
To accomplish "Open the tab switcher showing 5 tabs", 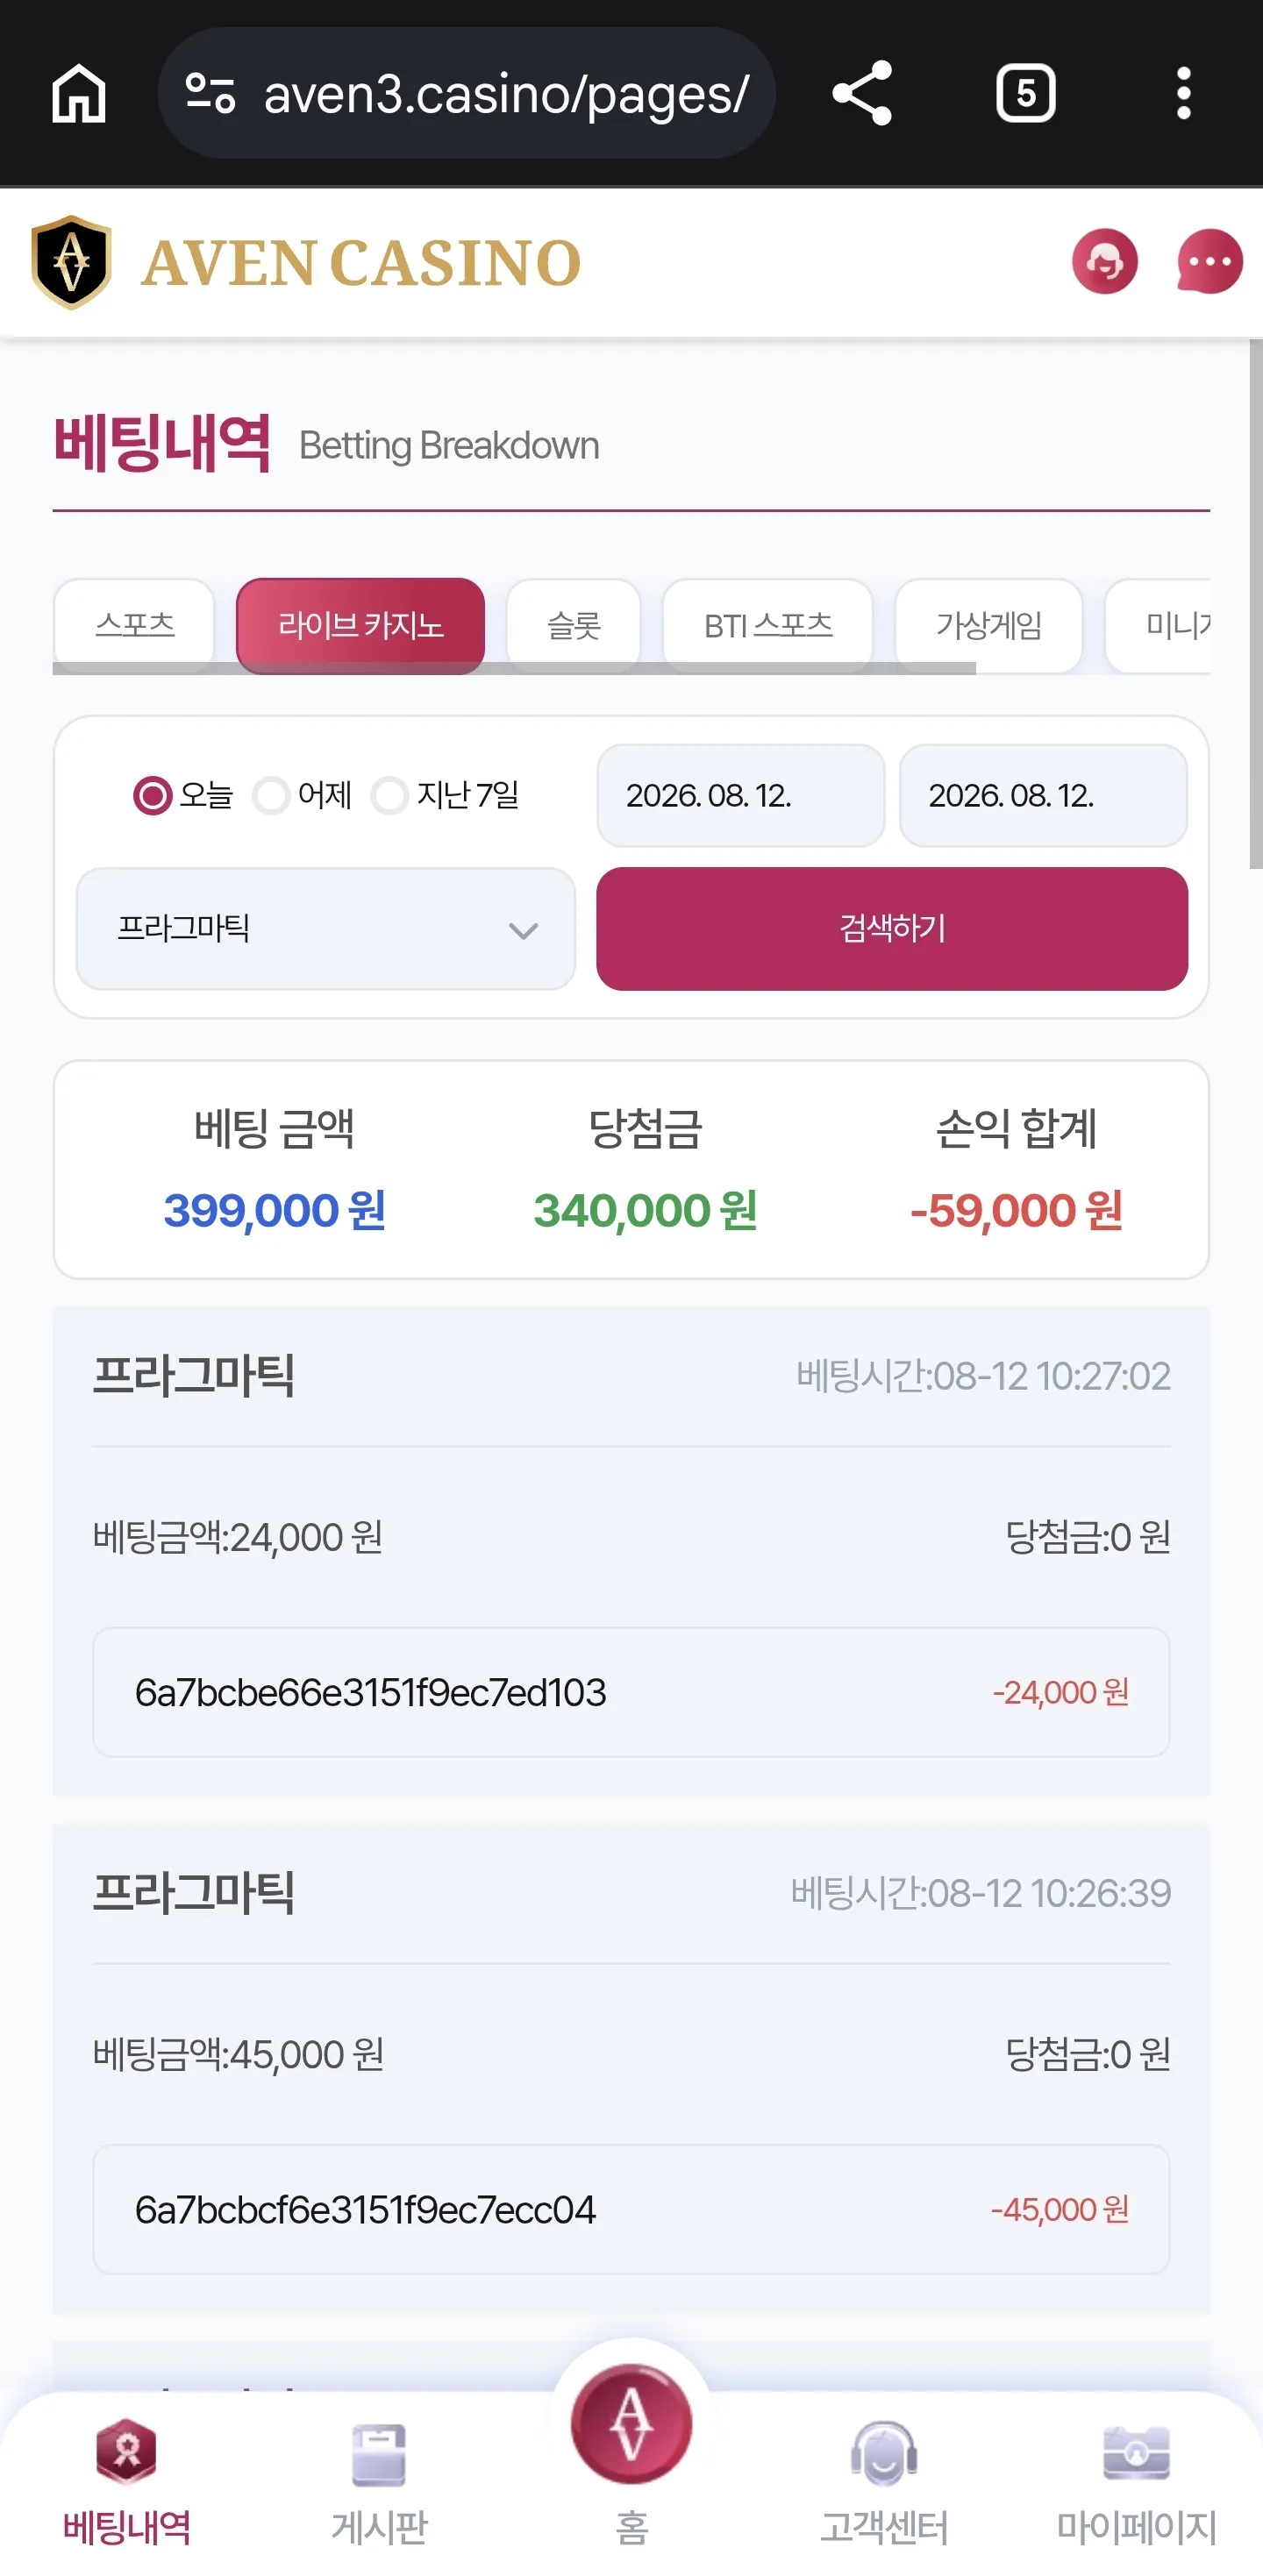I will (x=1026, y=93).
